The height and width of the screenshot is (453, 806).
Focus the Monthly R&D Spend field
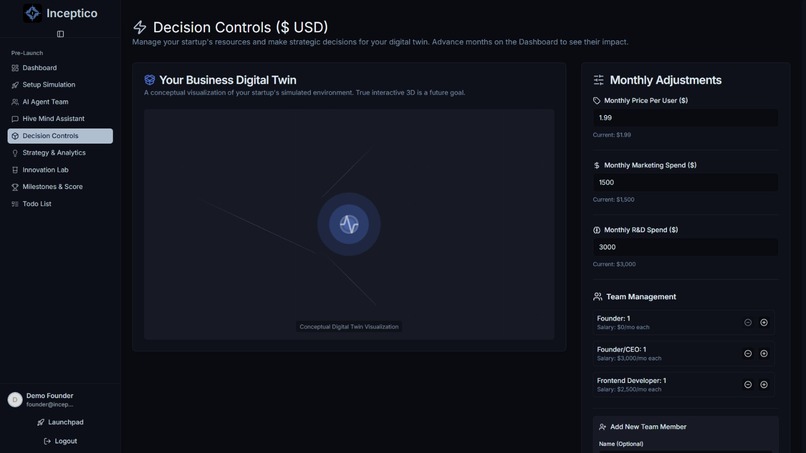point(685,247)
